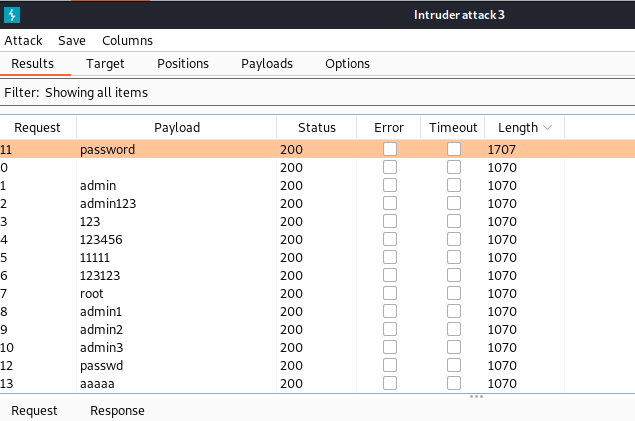
Task: Tick the Error checkbox for password row
Action: tap(390, 149)
